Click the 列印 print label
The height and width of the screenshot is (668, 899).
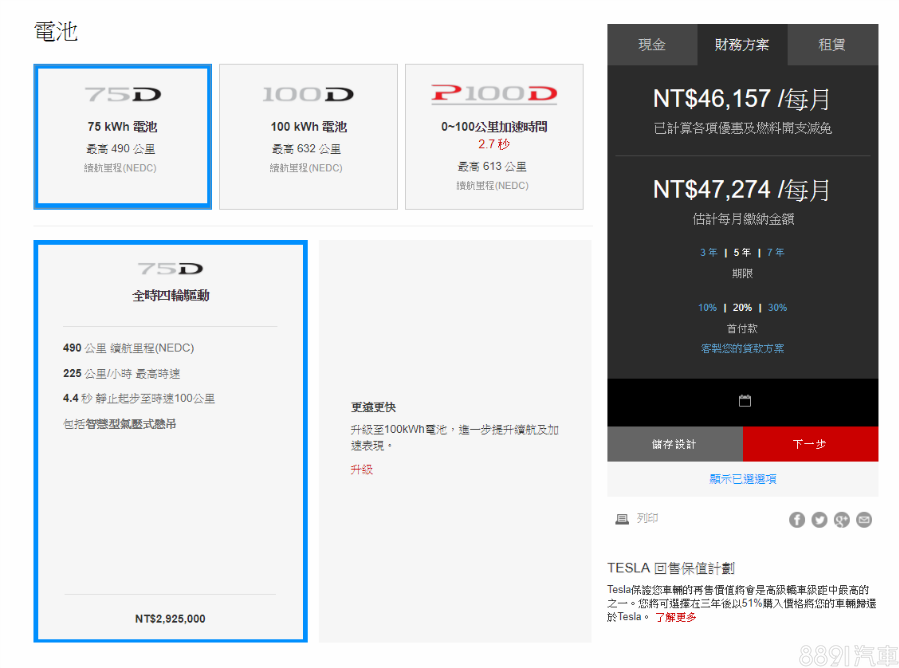click(x=647, y=518)
